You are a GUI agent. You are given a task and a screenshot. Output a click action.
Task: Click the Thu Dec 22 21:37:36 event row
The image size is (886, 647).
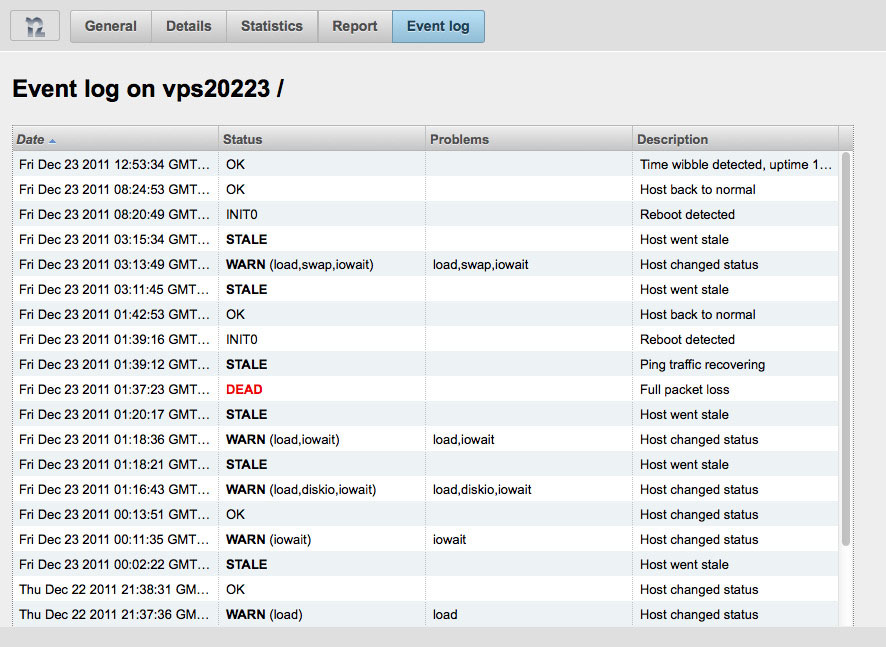click(425, 614)
